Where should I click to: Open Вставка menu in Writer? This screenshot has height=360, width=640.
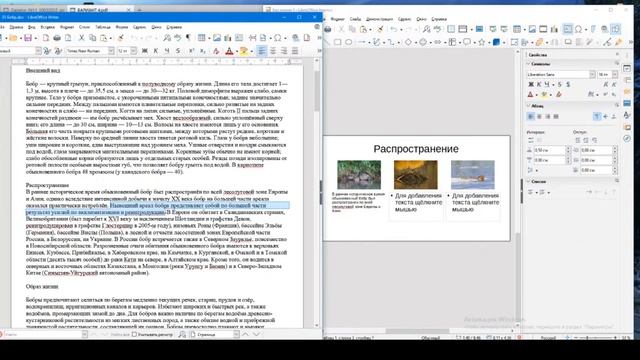pyautogui.click(x=48, y=27)
